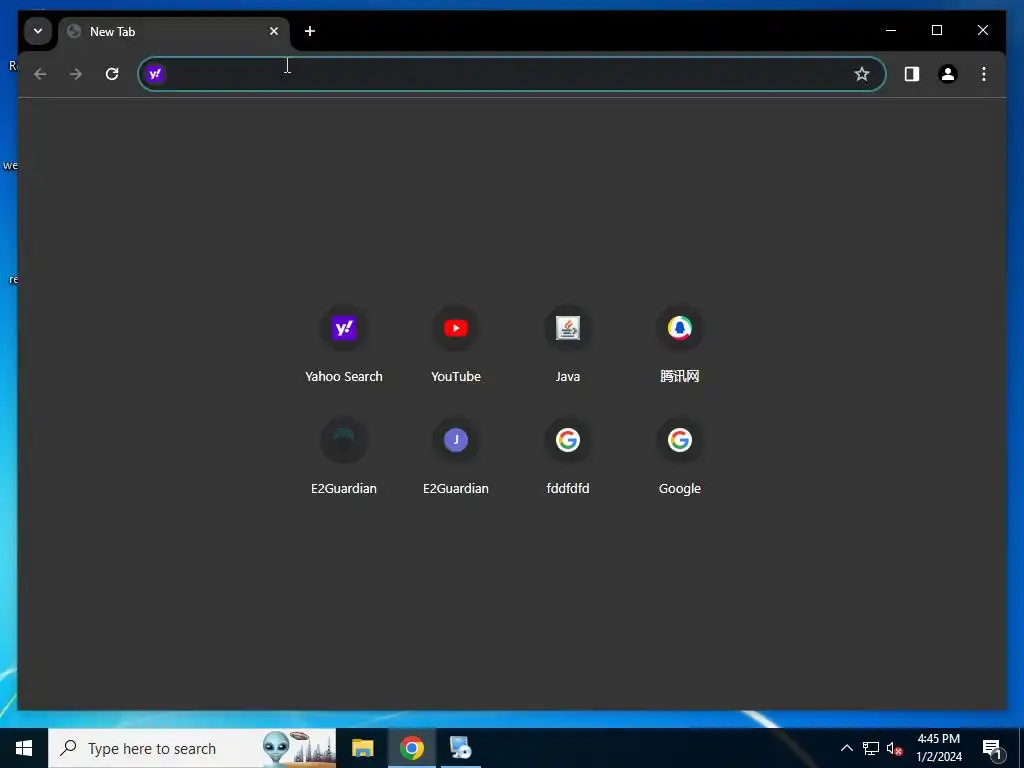The height and width of the screenshot is (768, 1024).
Task: Open E2Guardian shortcut with purple J icon
Action: click(x=456, y=457)
